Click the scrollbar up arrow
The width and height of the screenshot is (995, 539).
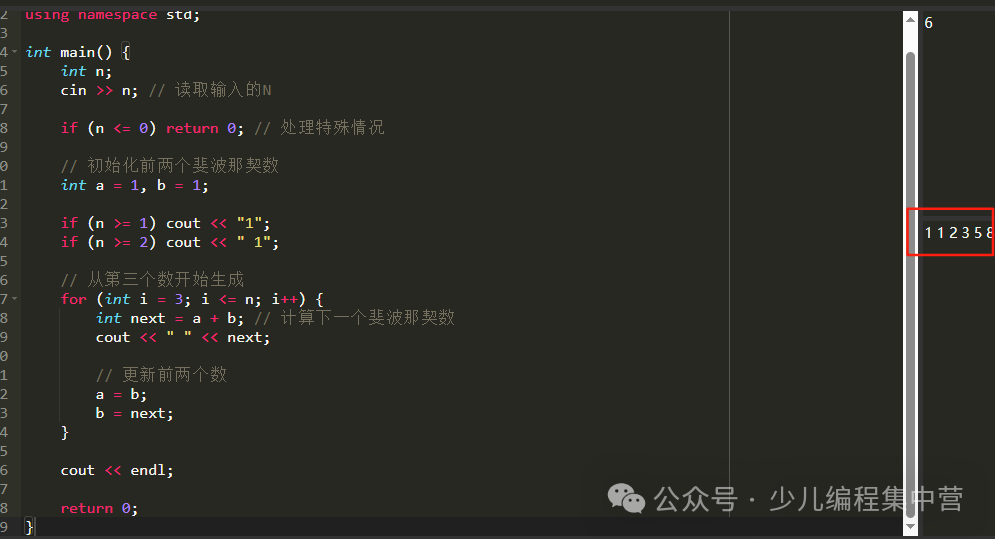point(911,20)
